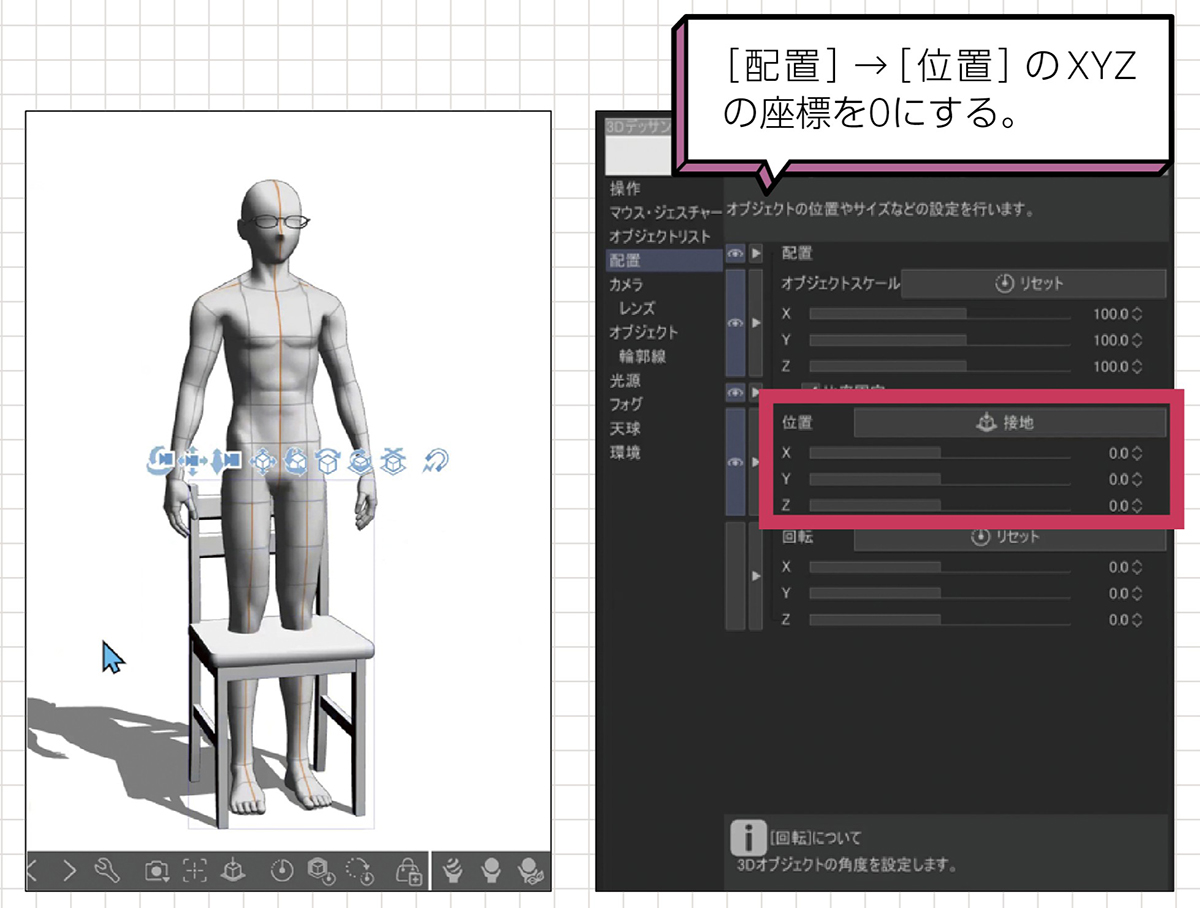1200x908 pixels.
Task: Click the wrench settings icon in the object launcher
Action: [105, 870]
